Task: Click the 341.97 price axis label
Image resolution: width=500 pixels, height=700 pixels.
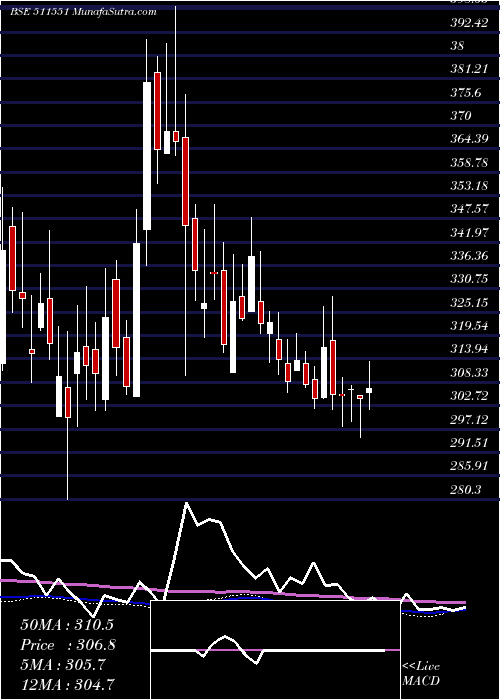Action: [469, 232]
